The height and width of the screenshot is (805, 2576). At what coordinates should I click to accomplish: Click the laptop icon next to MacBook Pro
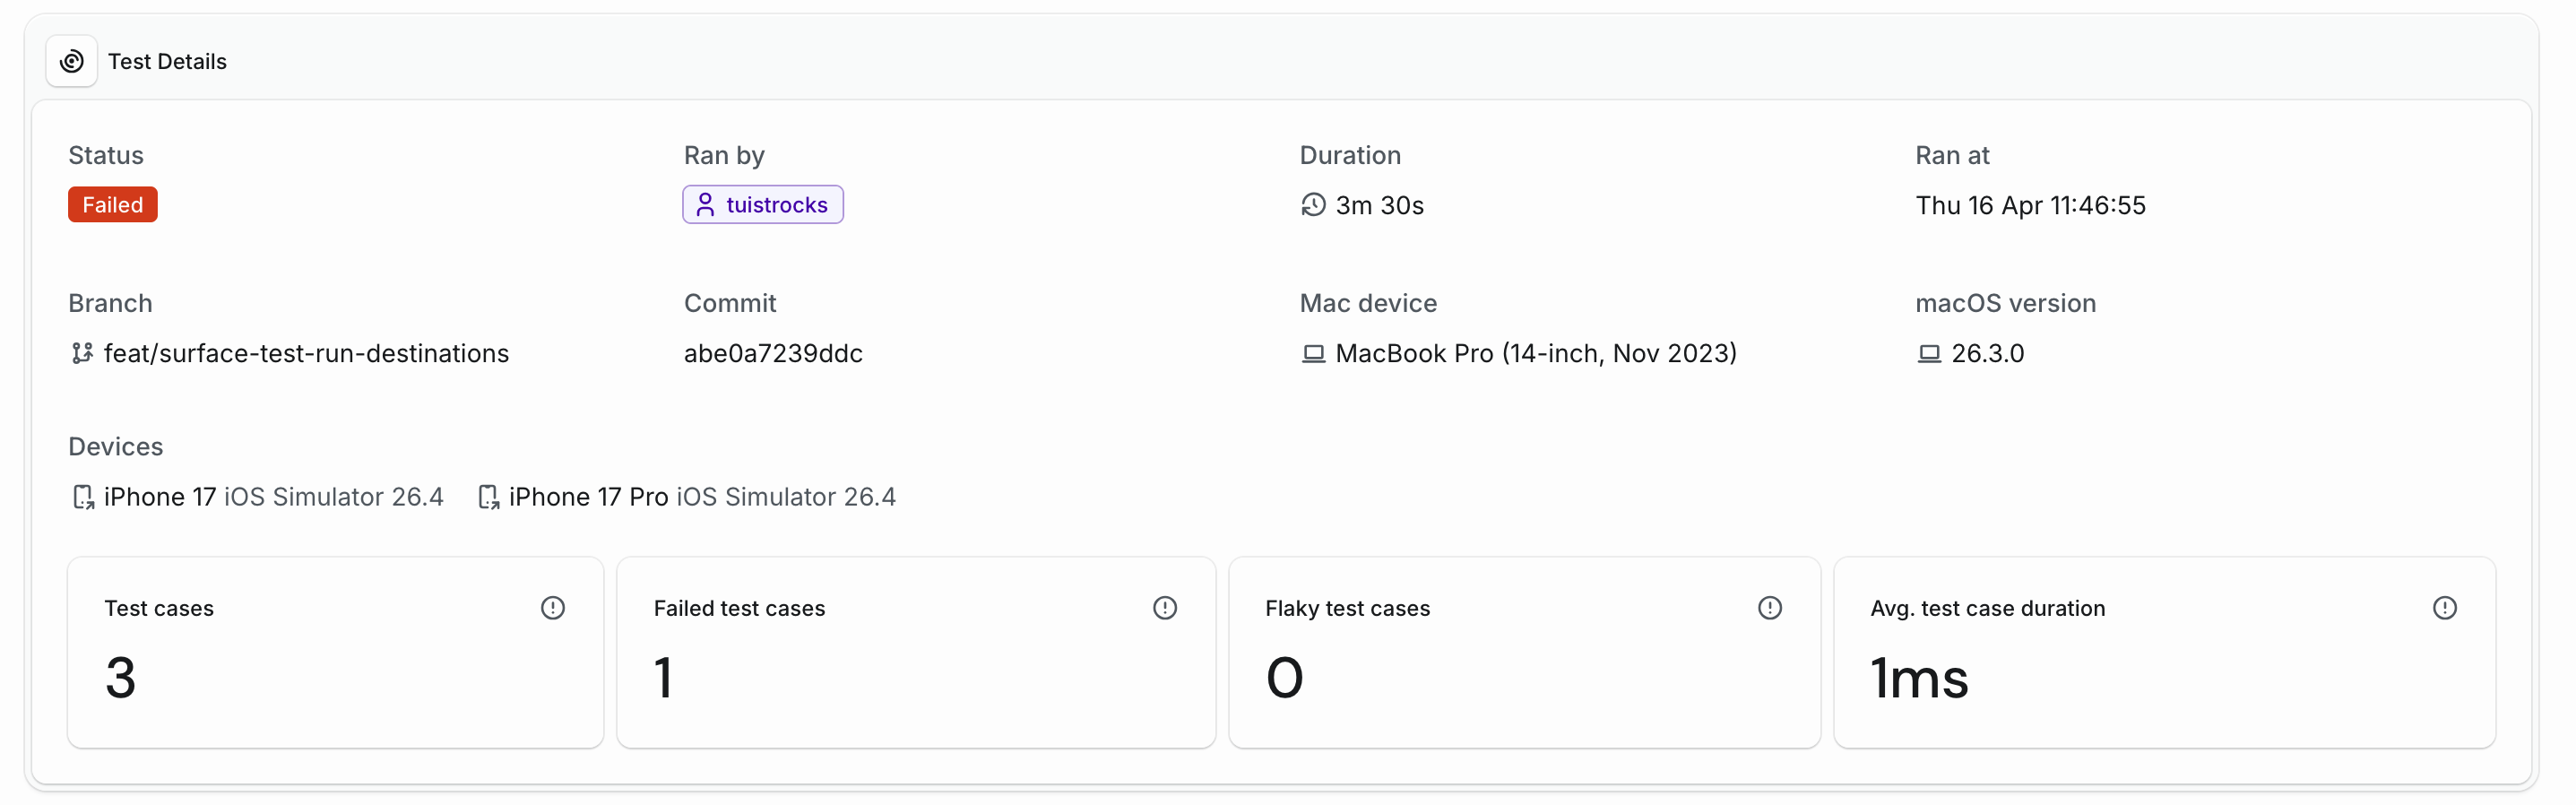[x=1313, y=353]
